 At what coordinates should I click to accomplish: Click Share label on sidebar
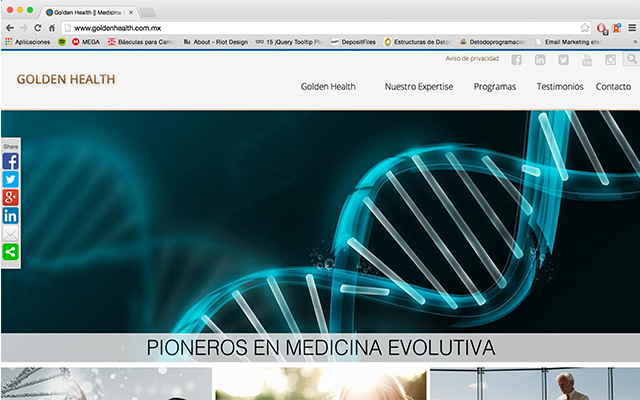[x=11, y=147]
